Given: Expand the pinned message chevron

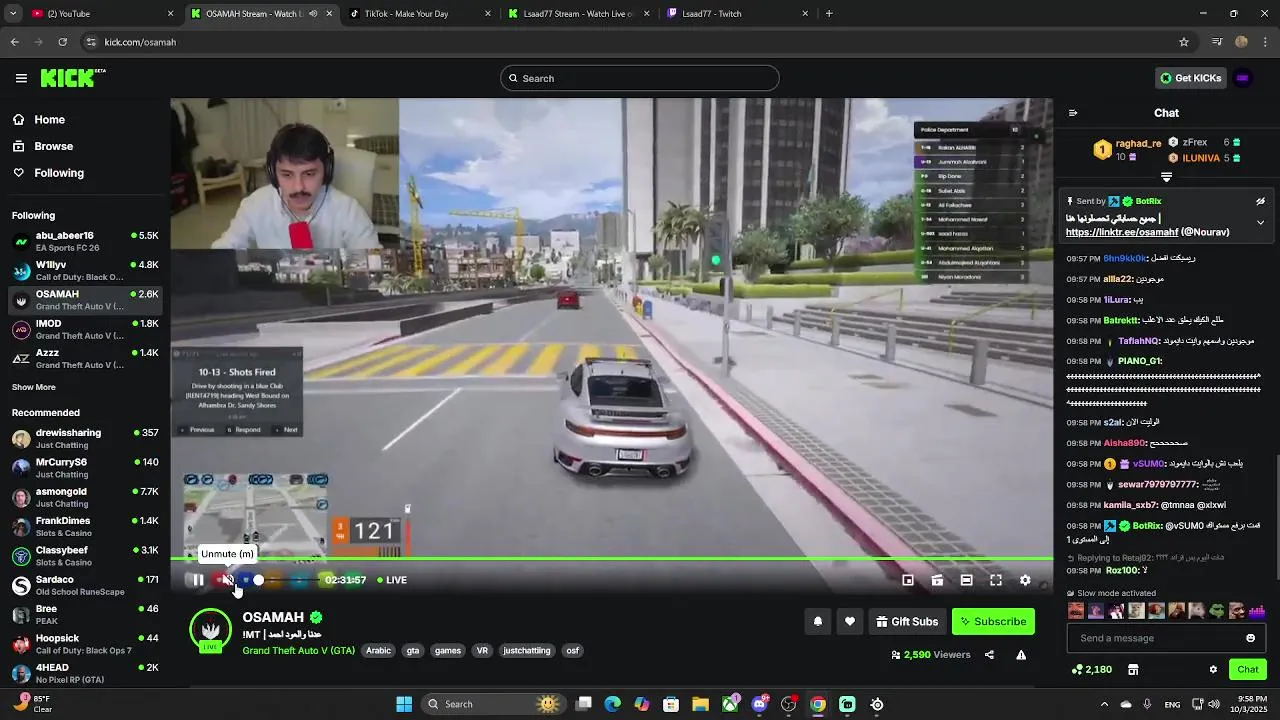Looking at the screenshot, I should [x=1260, y=222].
